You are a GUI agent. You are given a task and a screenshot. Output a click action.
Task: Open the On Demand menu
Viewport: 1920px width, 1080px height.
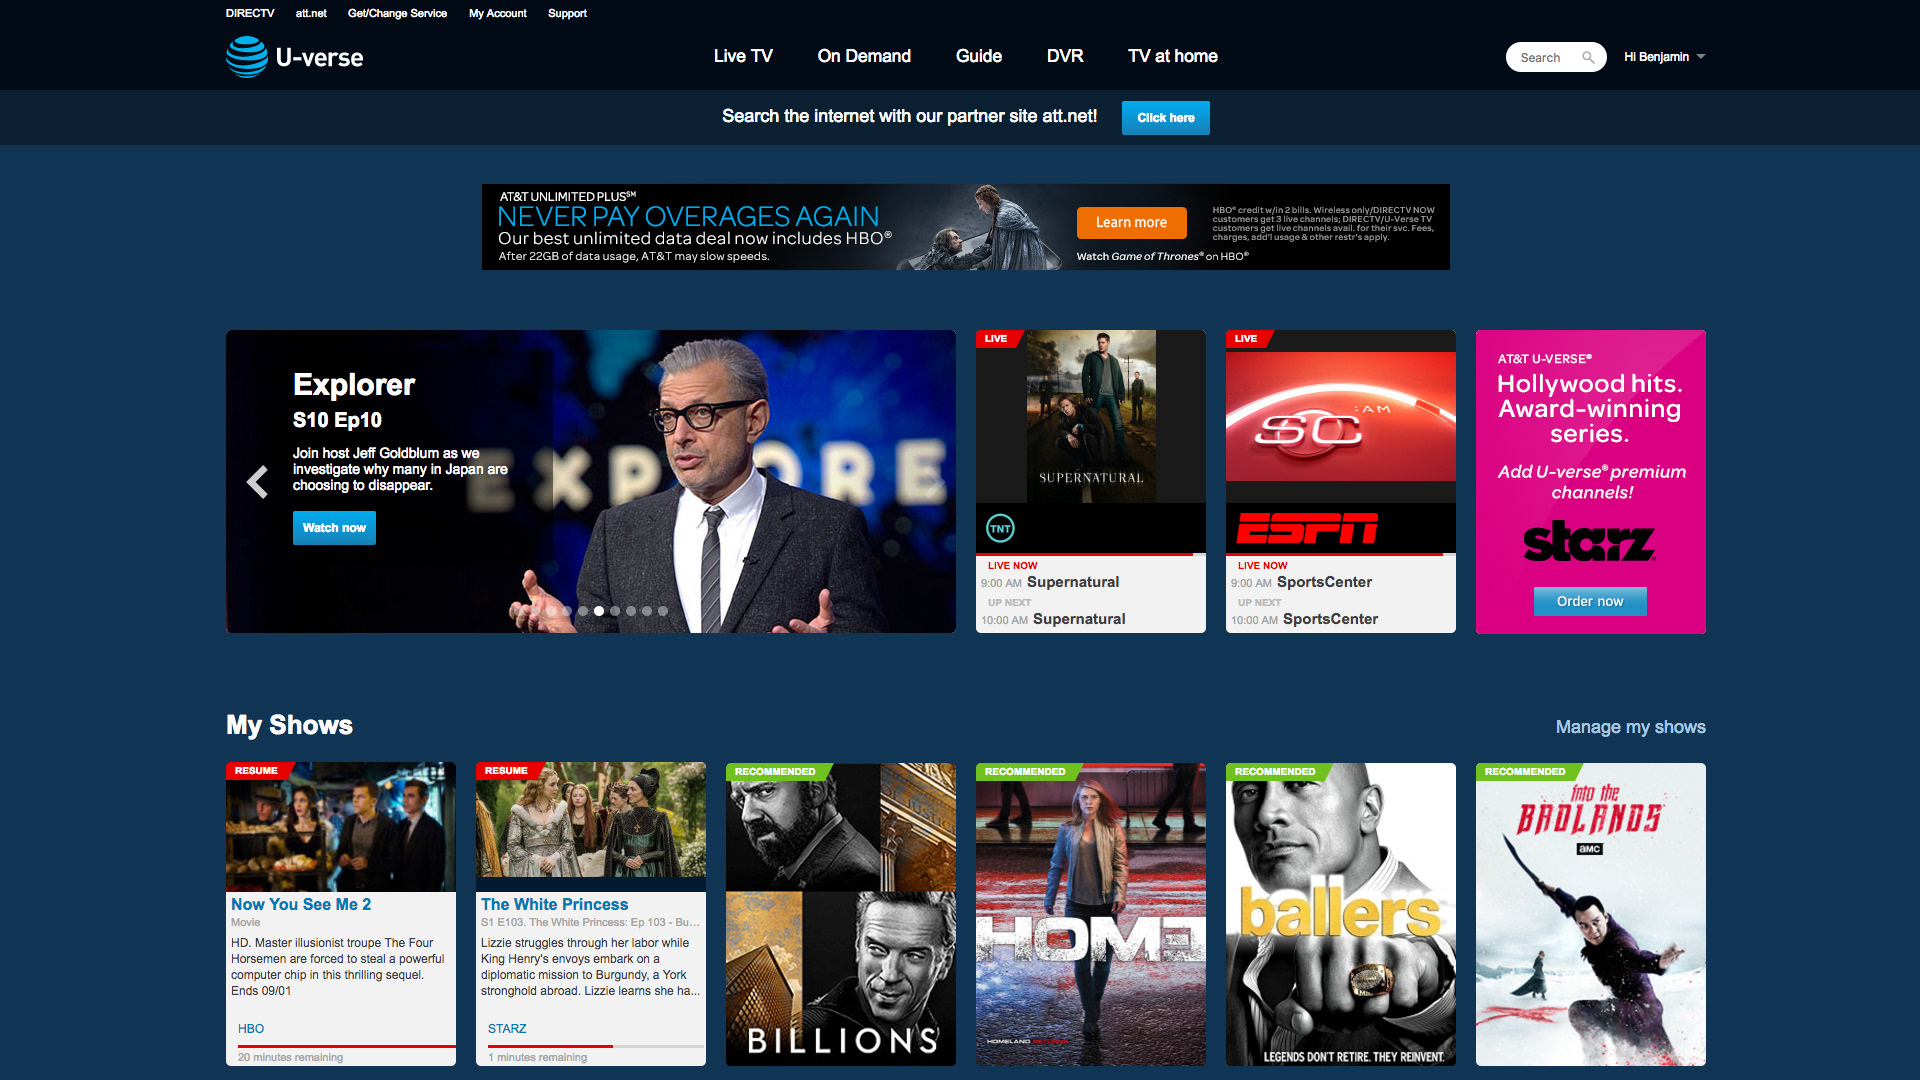point(864,56)
